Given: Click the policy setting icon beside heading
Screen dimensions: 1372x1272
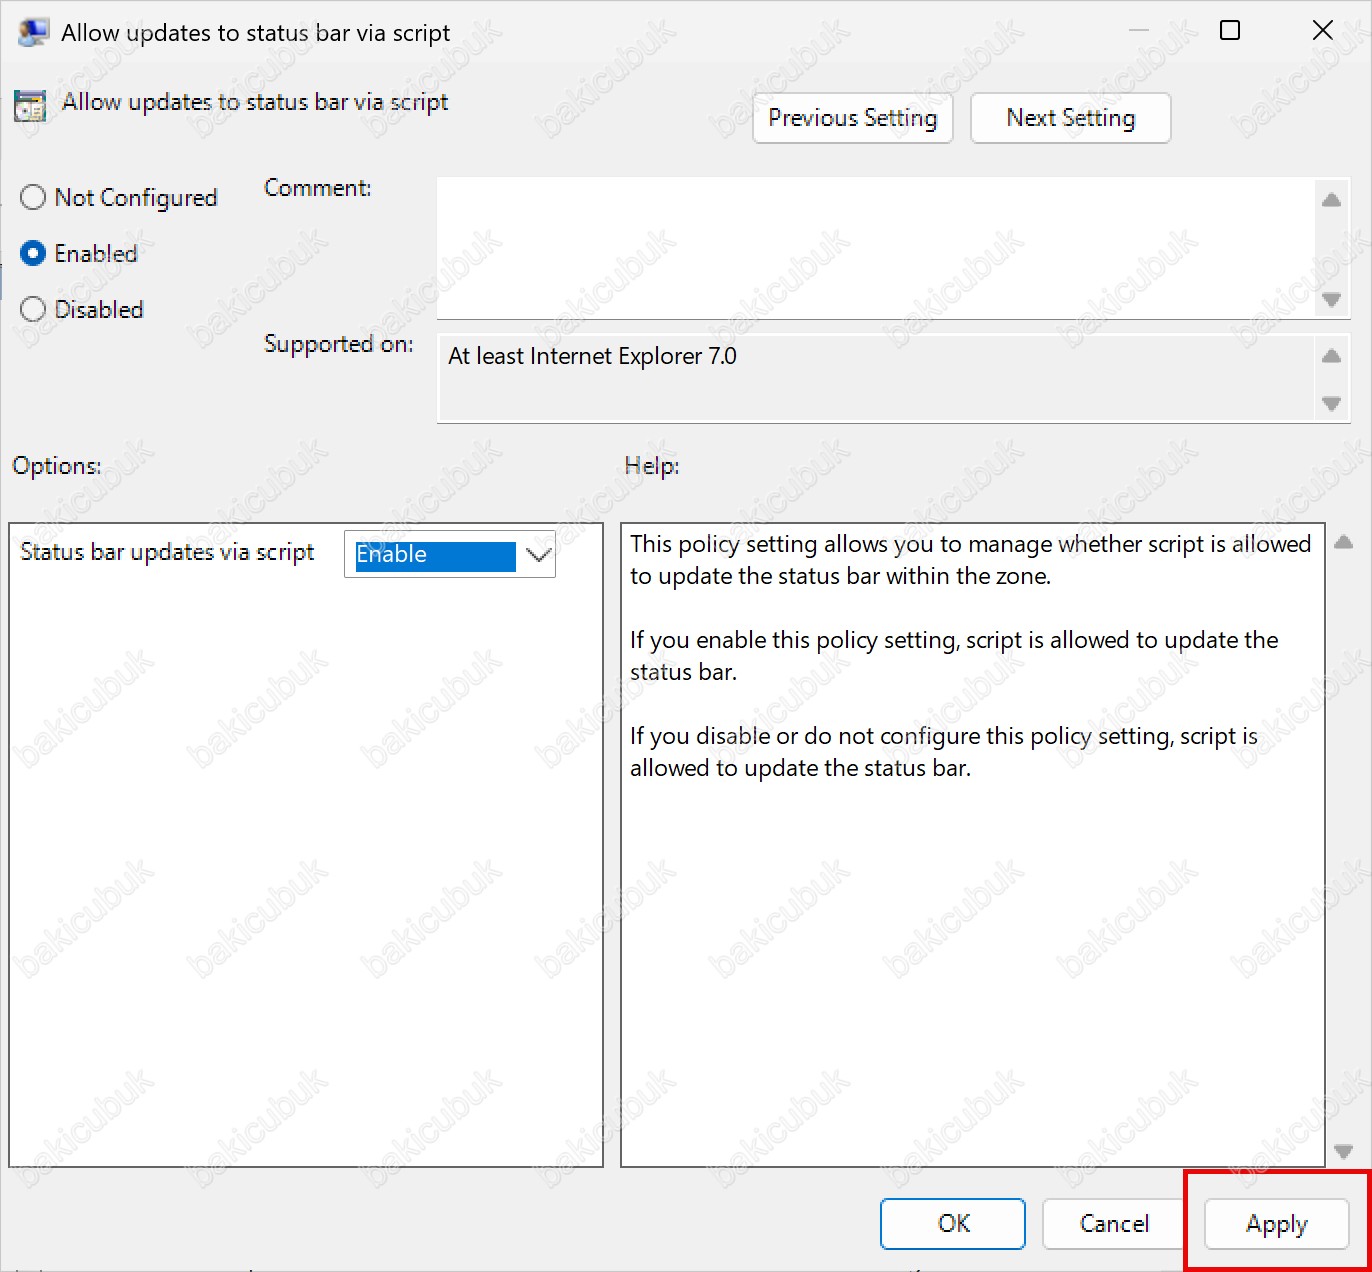Looking at the screenshot, I should [x=30, y=105].
